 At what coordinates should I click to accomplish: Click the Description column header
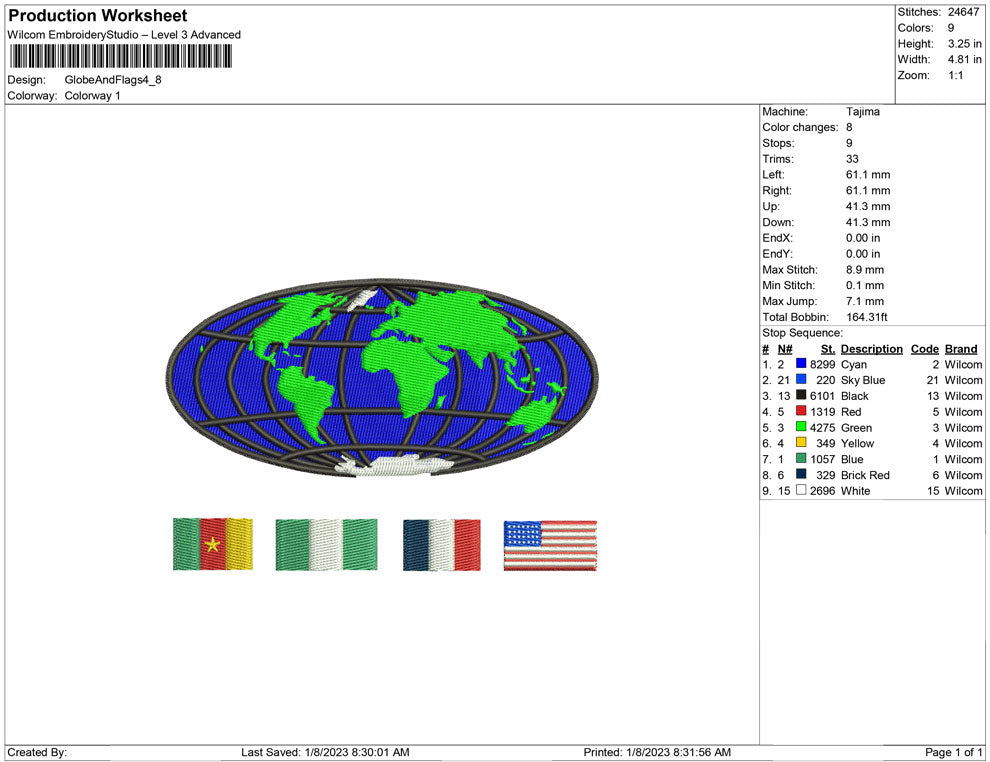pos(871,349)
